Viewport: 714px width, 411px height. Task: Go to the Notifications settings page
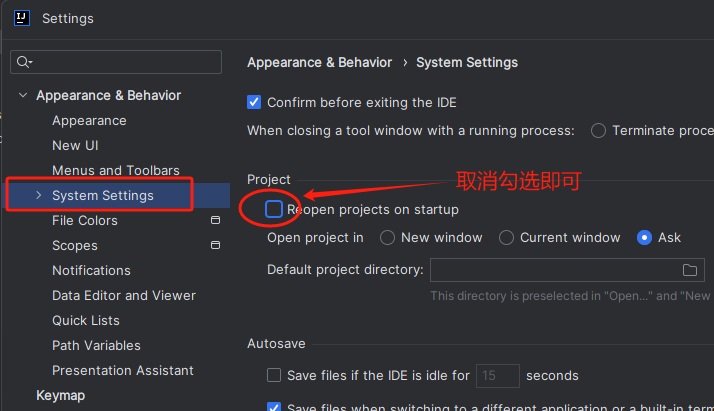[91, 270]
